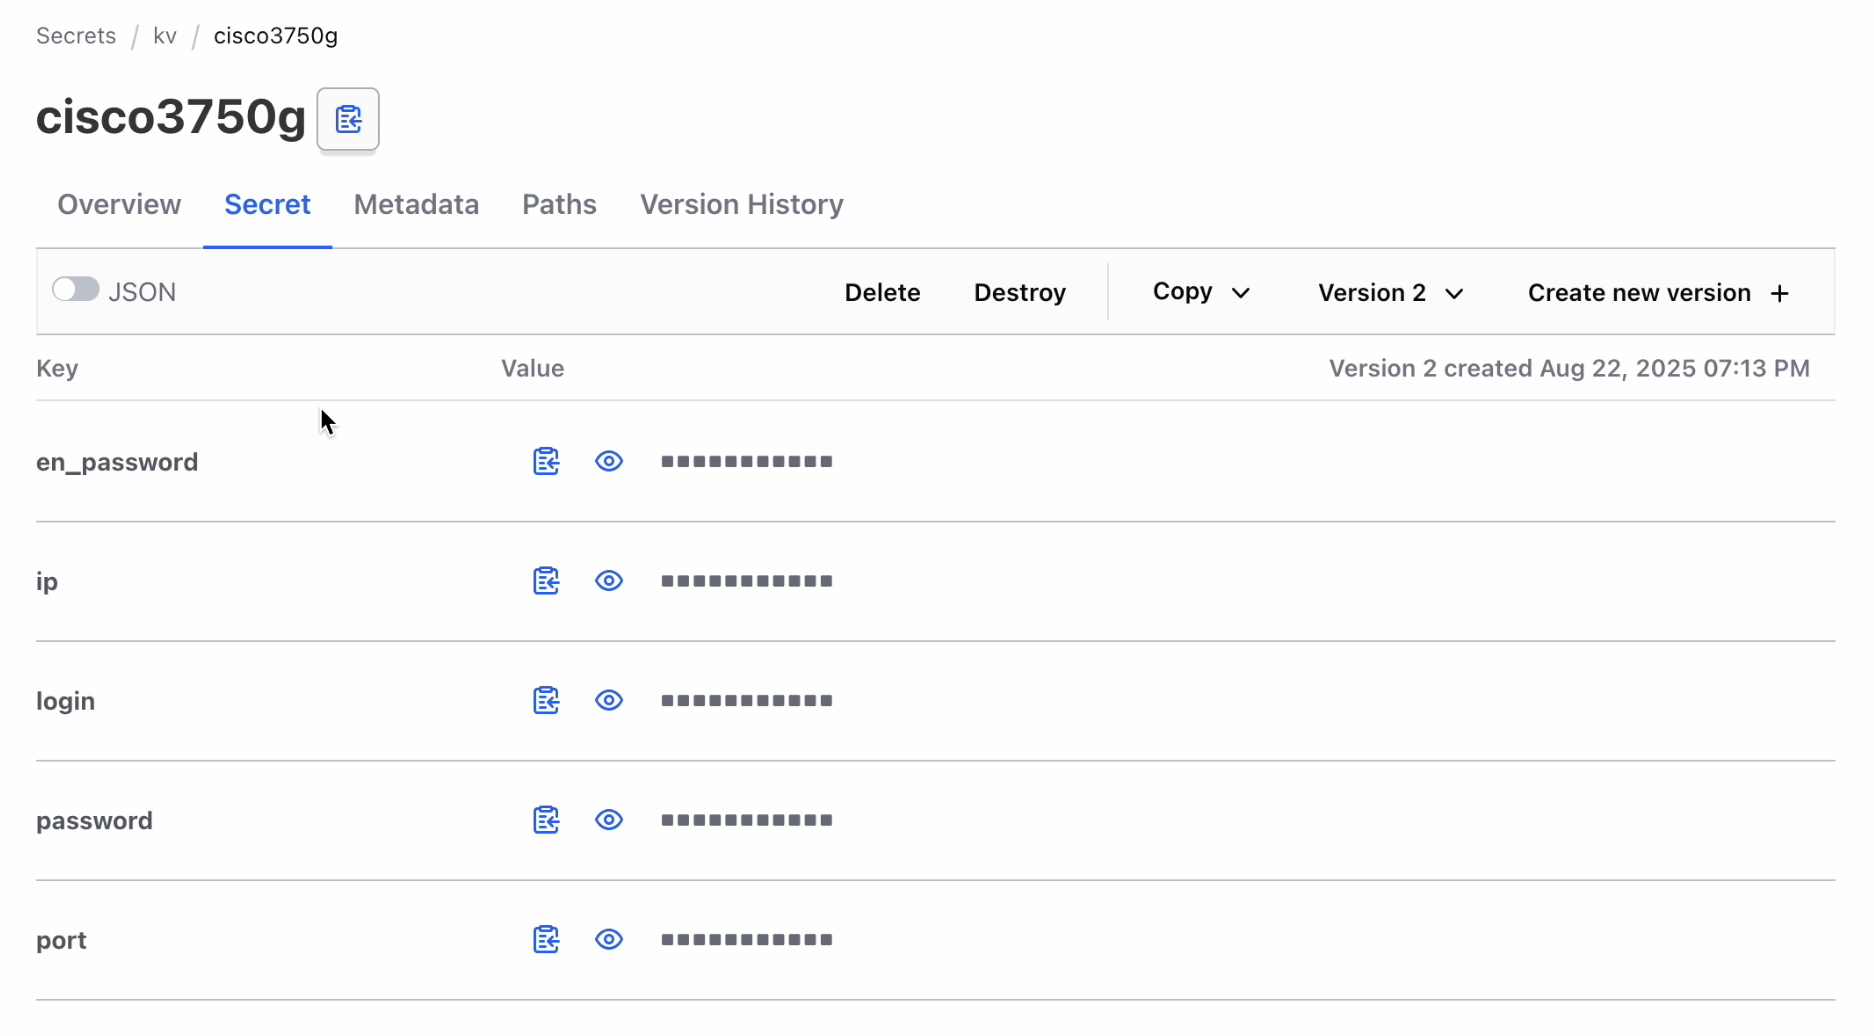Viewport: 1874px width, 1036px height.
Task: Open the Version History tab
Action: (x=741, y=205)
